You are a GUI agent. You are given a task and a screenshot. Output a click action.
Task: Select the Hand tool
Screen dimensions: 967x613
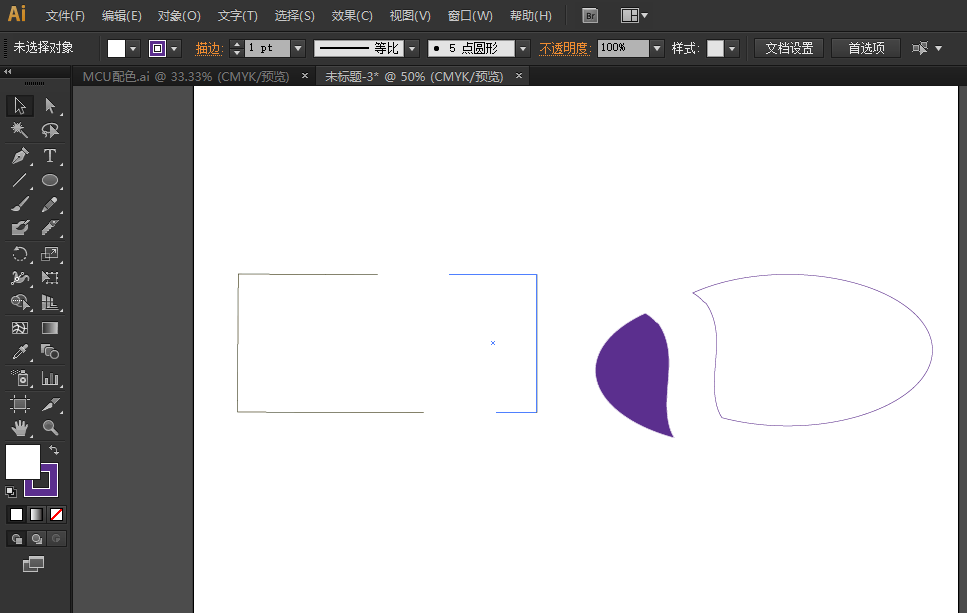point(20,427)
